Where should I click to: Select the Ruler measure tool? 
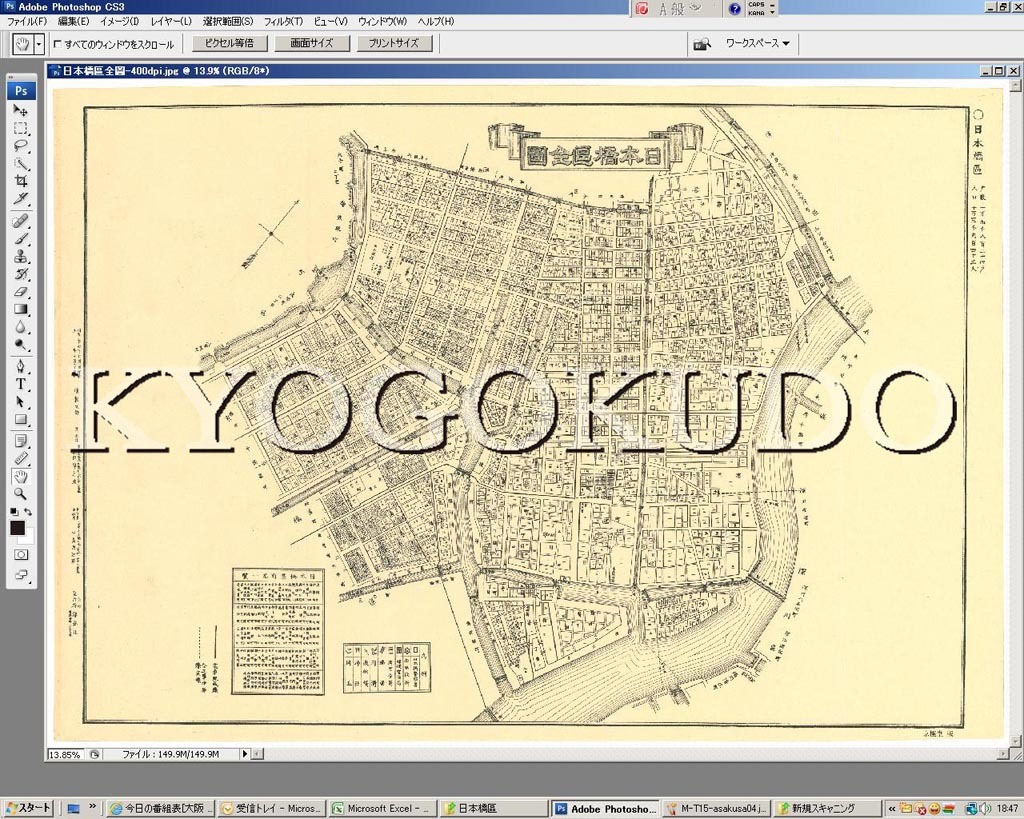click(21, 458)
